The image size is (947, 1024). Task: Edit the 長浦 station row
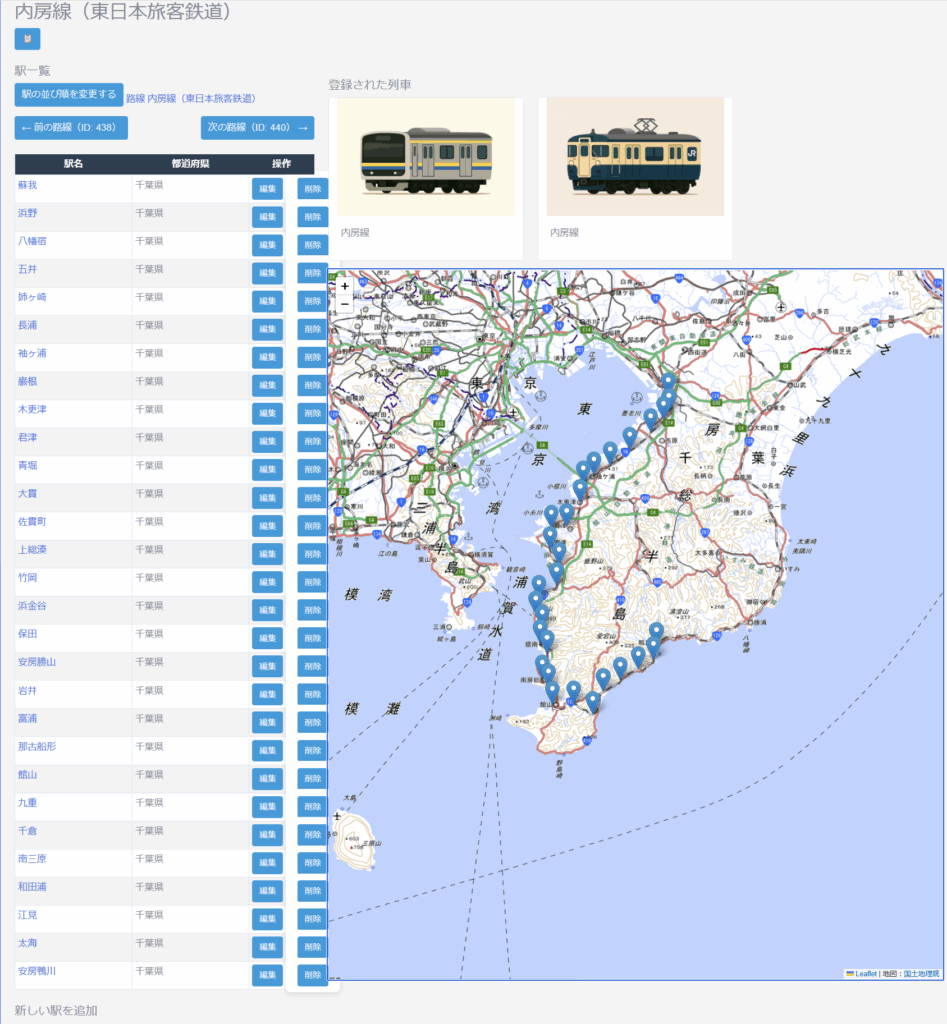(268, 329)
